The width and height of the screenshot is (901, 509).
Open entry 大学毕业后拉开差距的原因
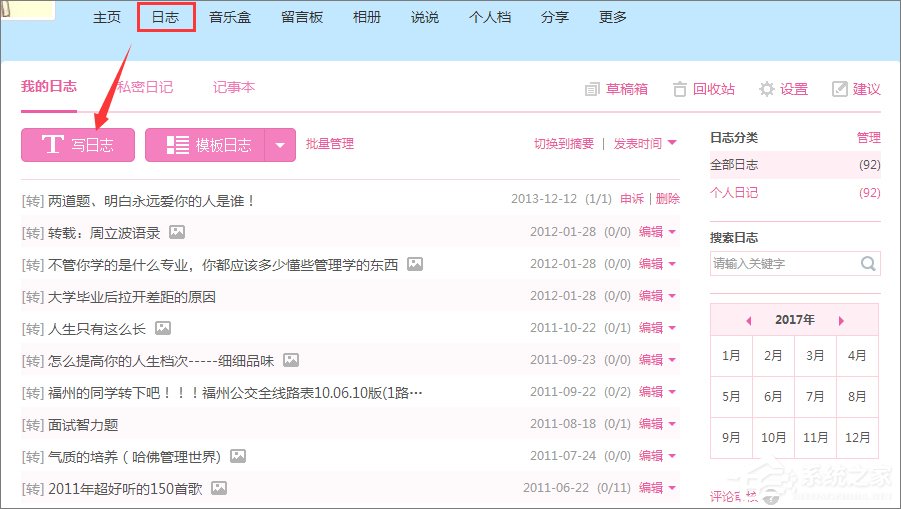[x=132, y=297]
